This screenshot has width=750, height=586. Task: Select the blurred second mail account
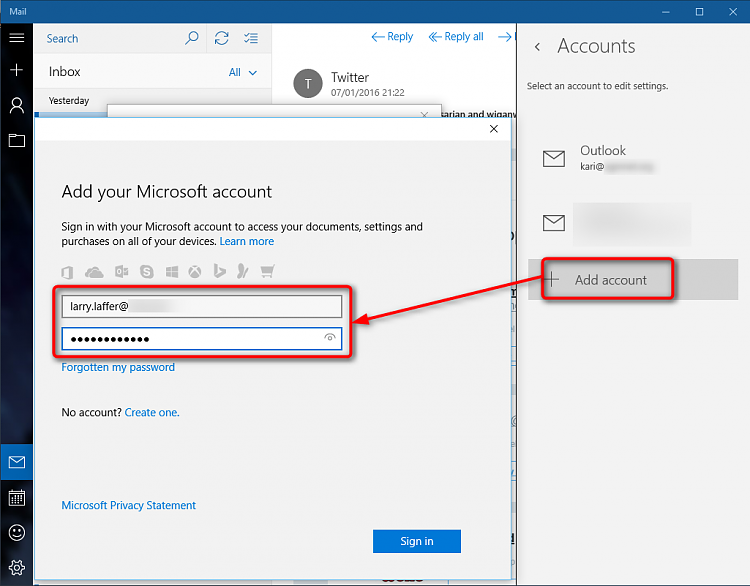(633, 223)
